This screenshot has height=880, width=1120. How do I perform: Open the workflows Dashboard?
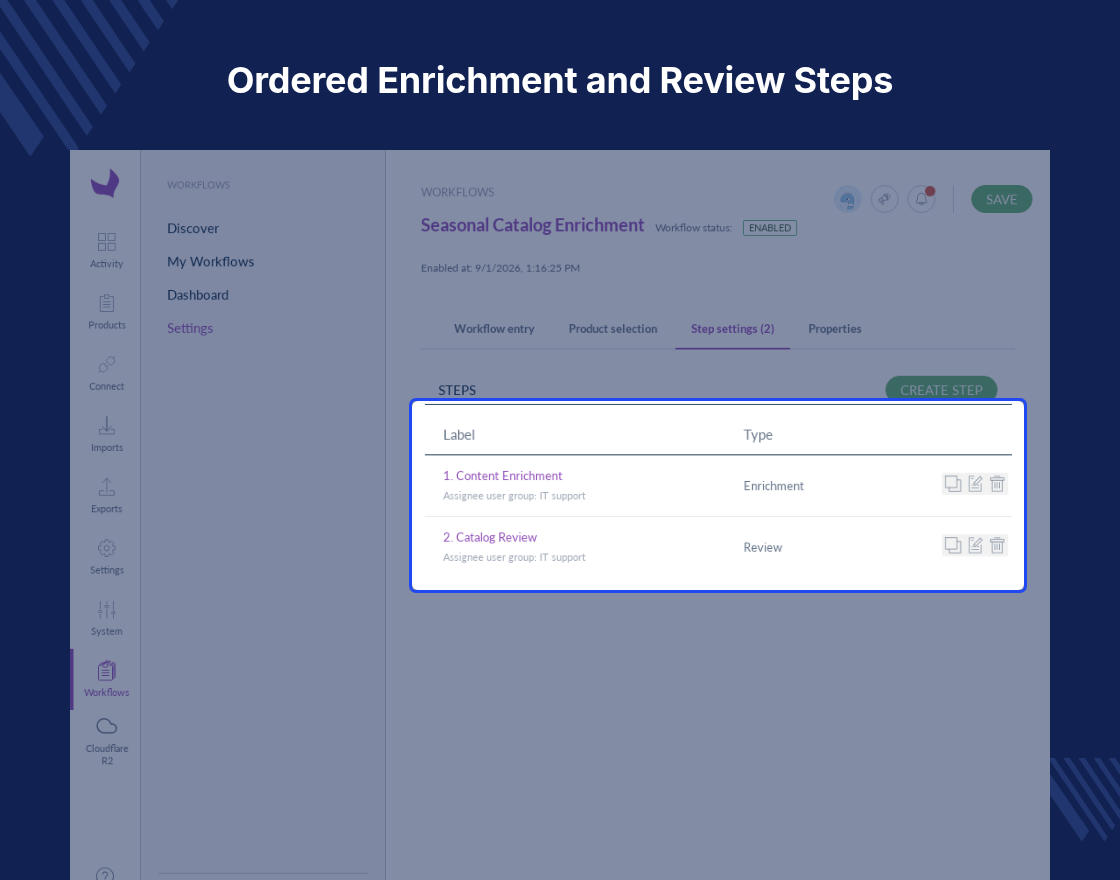tap(198, 295)
